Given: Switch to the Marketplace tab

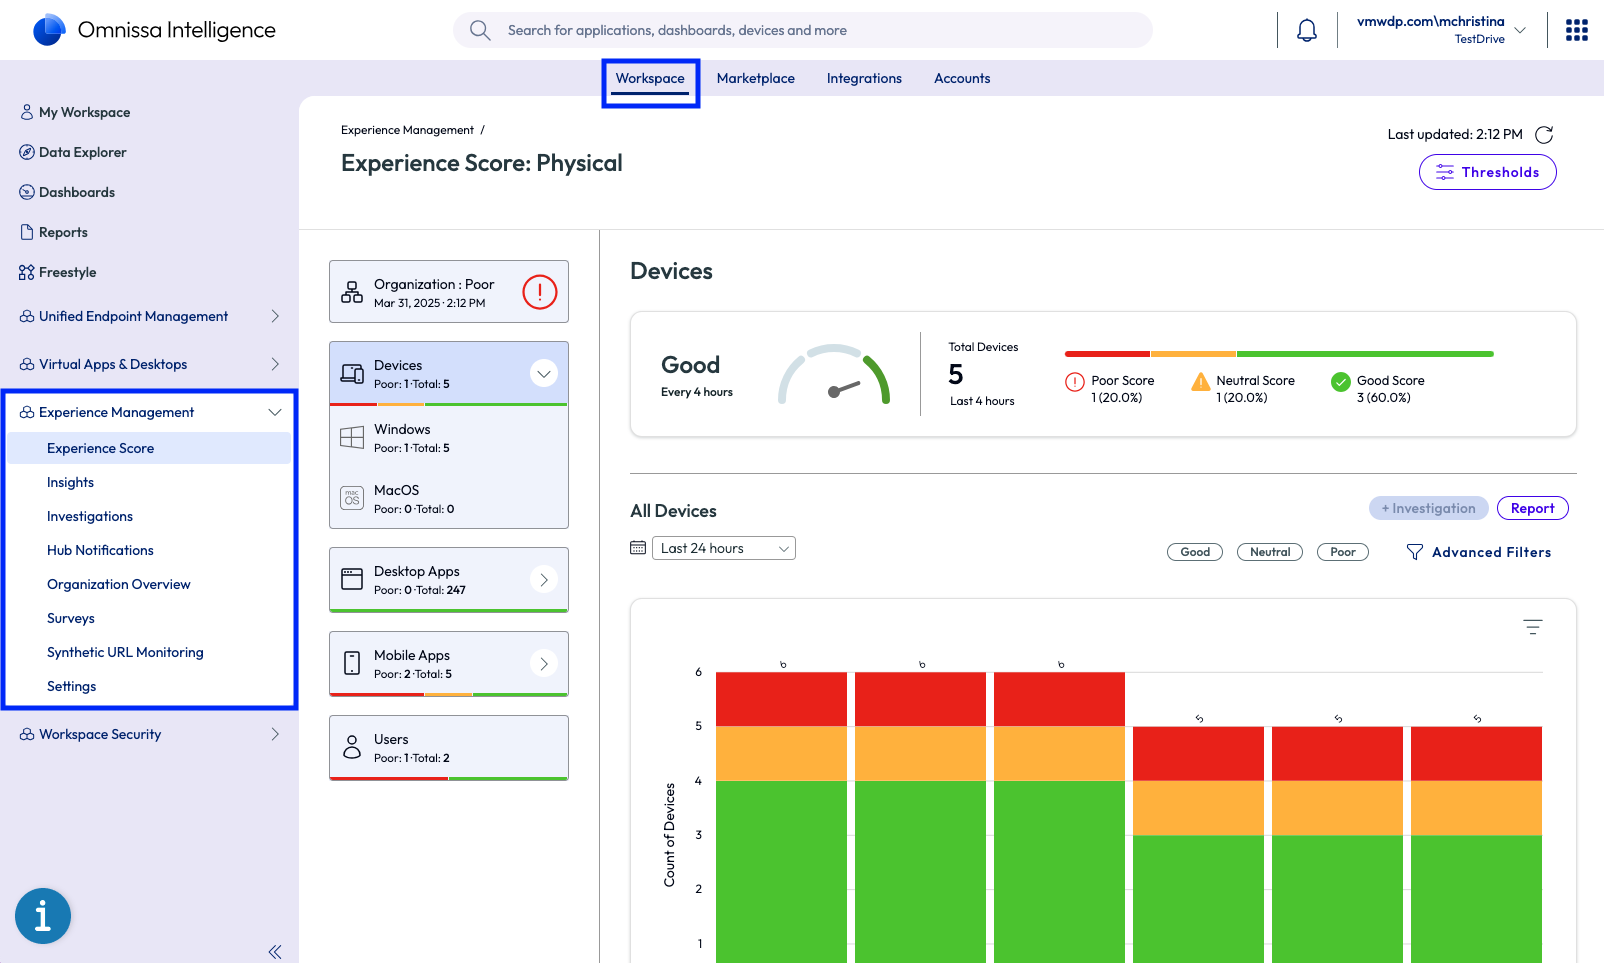Looking at the screenshot, I should [755, 79].
